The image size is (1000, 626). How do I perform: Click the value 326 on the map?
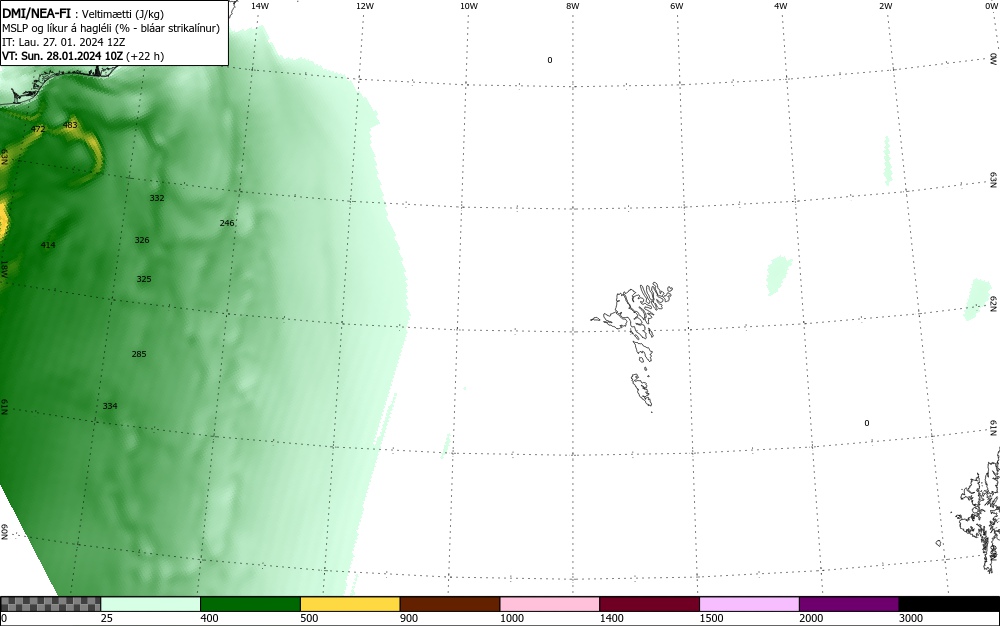coord(142,240)
